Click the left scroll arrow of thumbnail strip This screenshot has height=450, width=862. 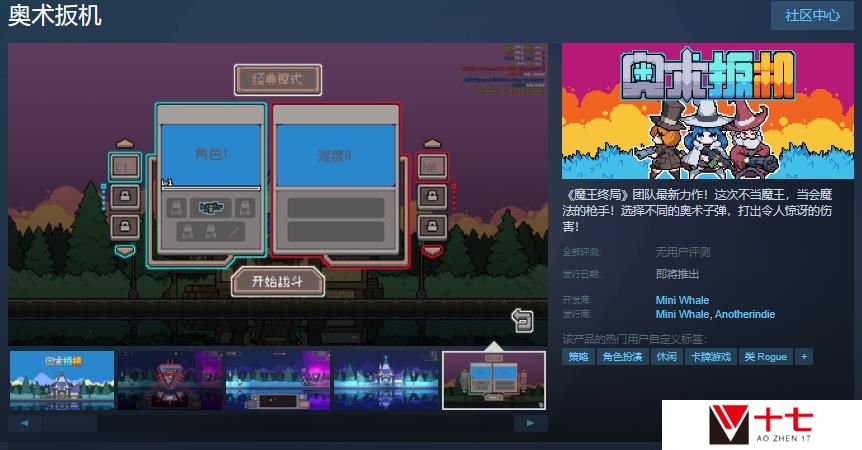pos(24,423)
